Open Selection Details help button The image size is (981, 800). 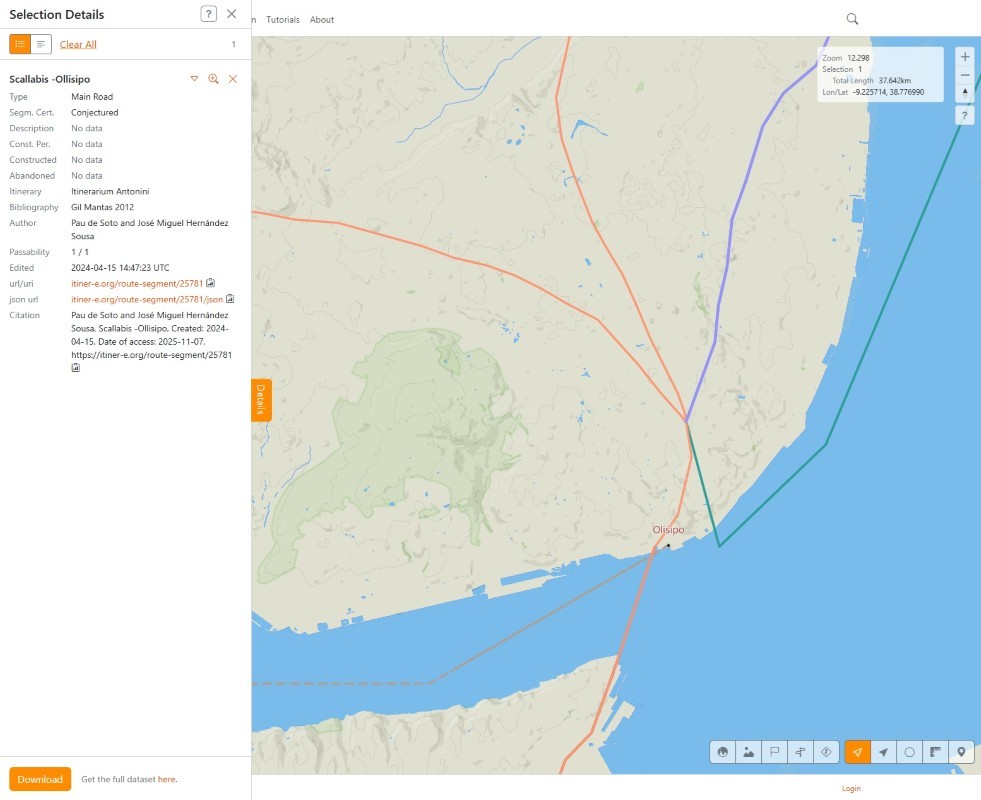coord(208,14)
